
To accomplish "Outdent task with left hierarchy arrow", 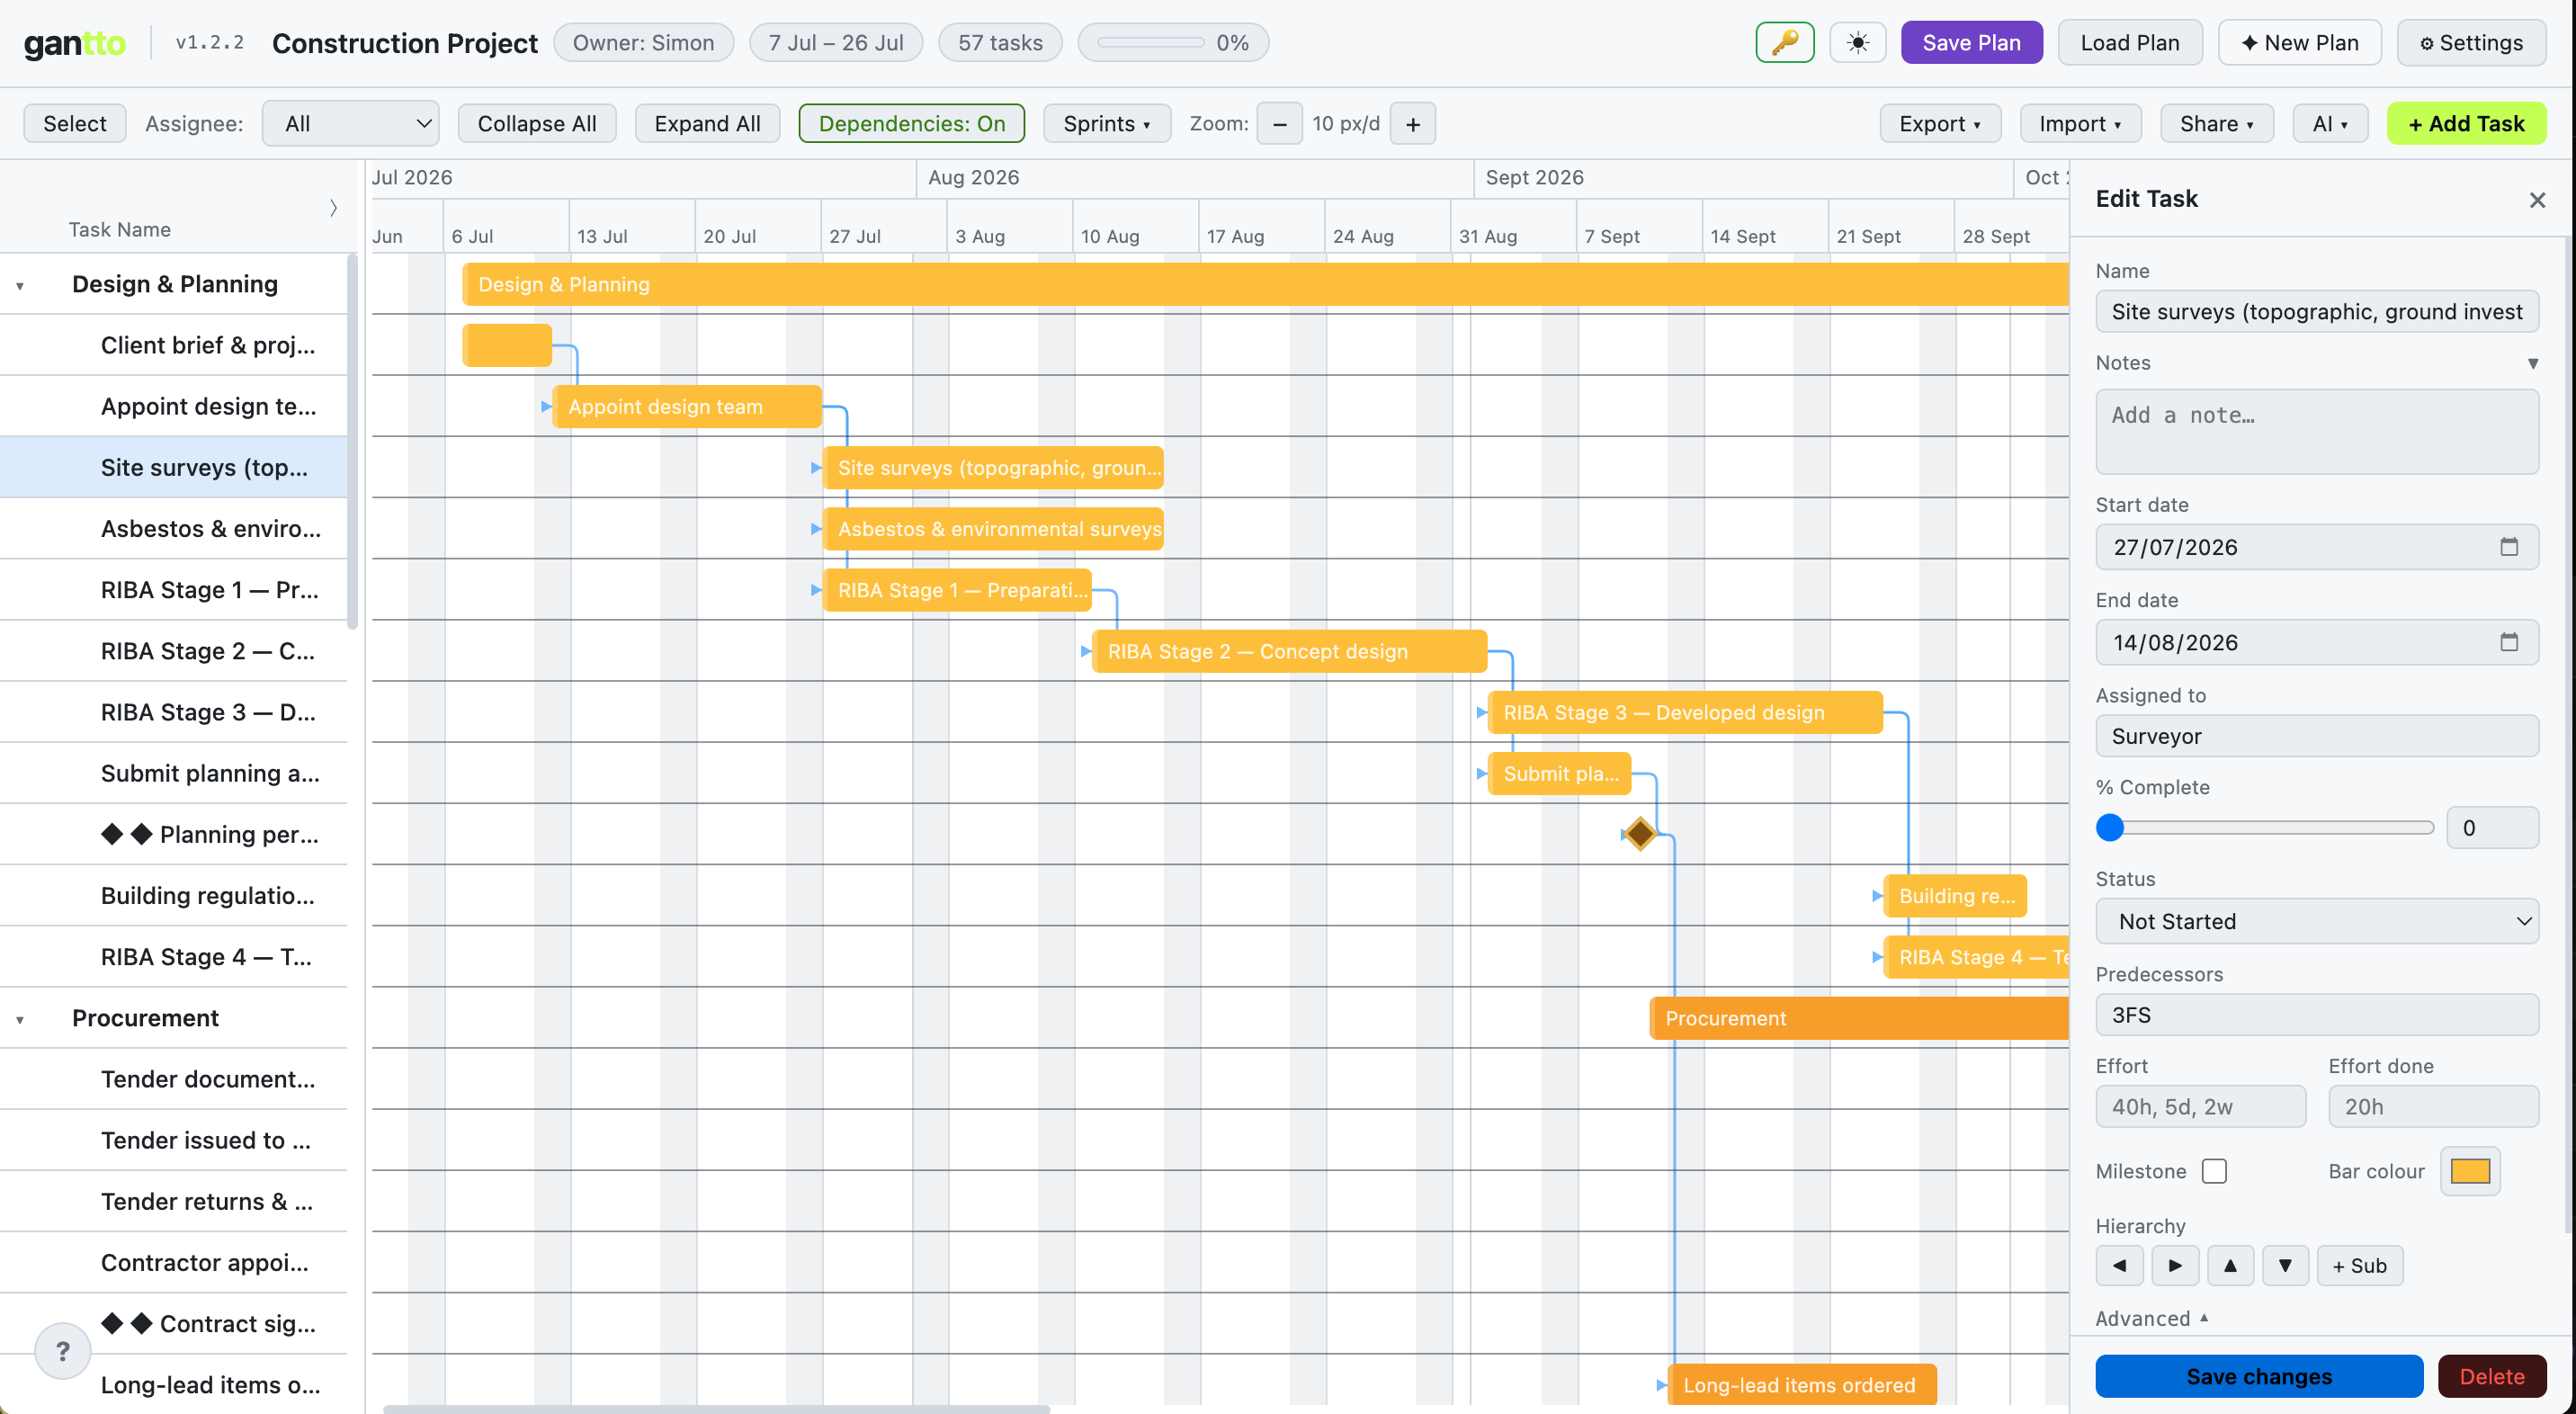I will (2119, 1265).
